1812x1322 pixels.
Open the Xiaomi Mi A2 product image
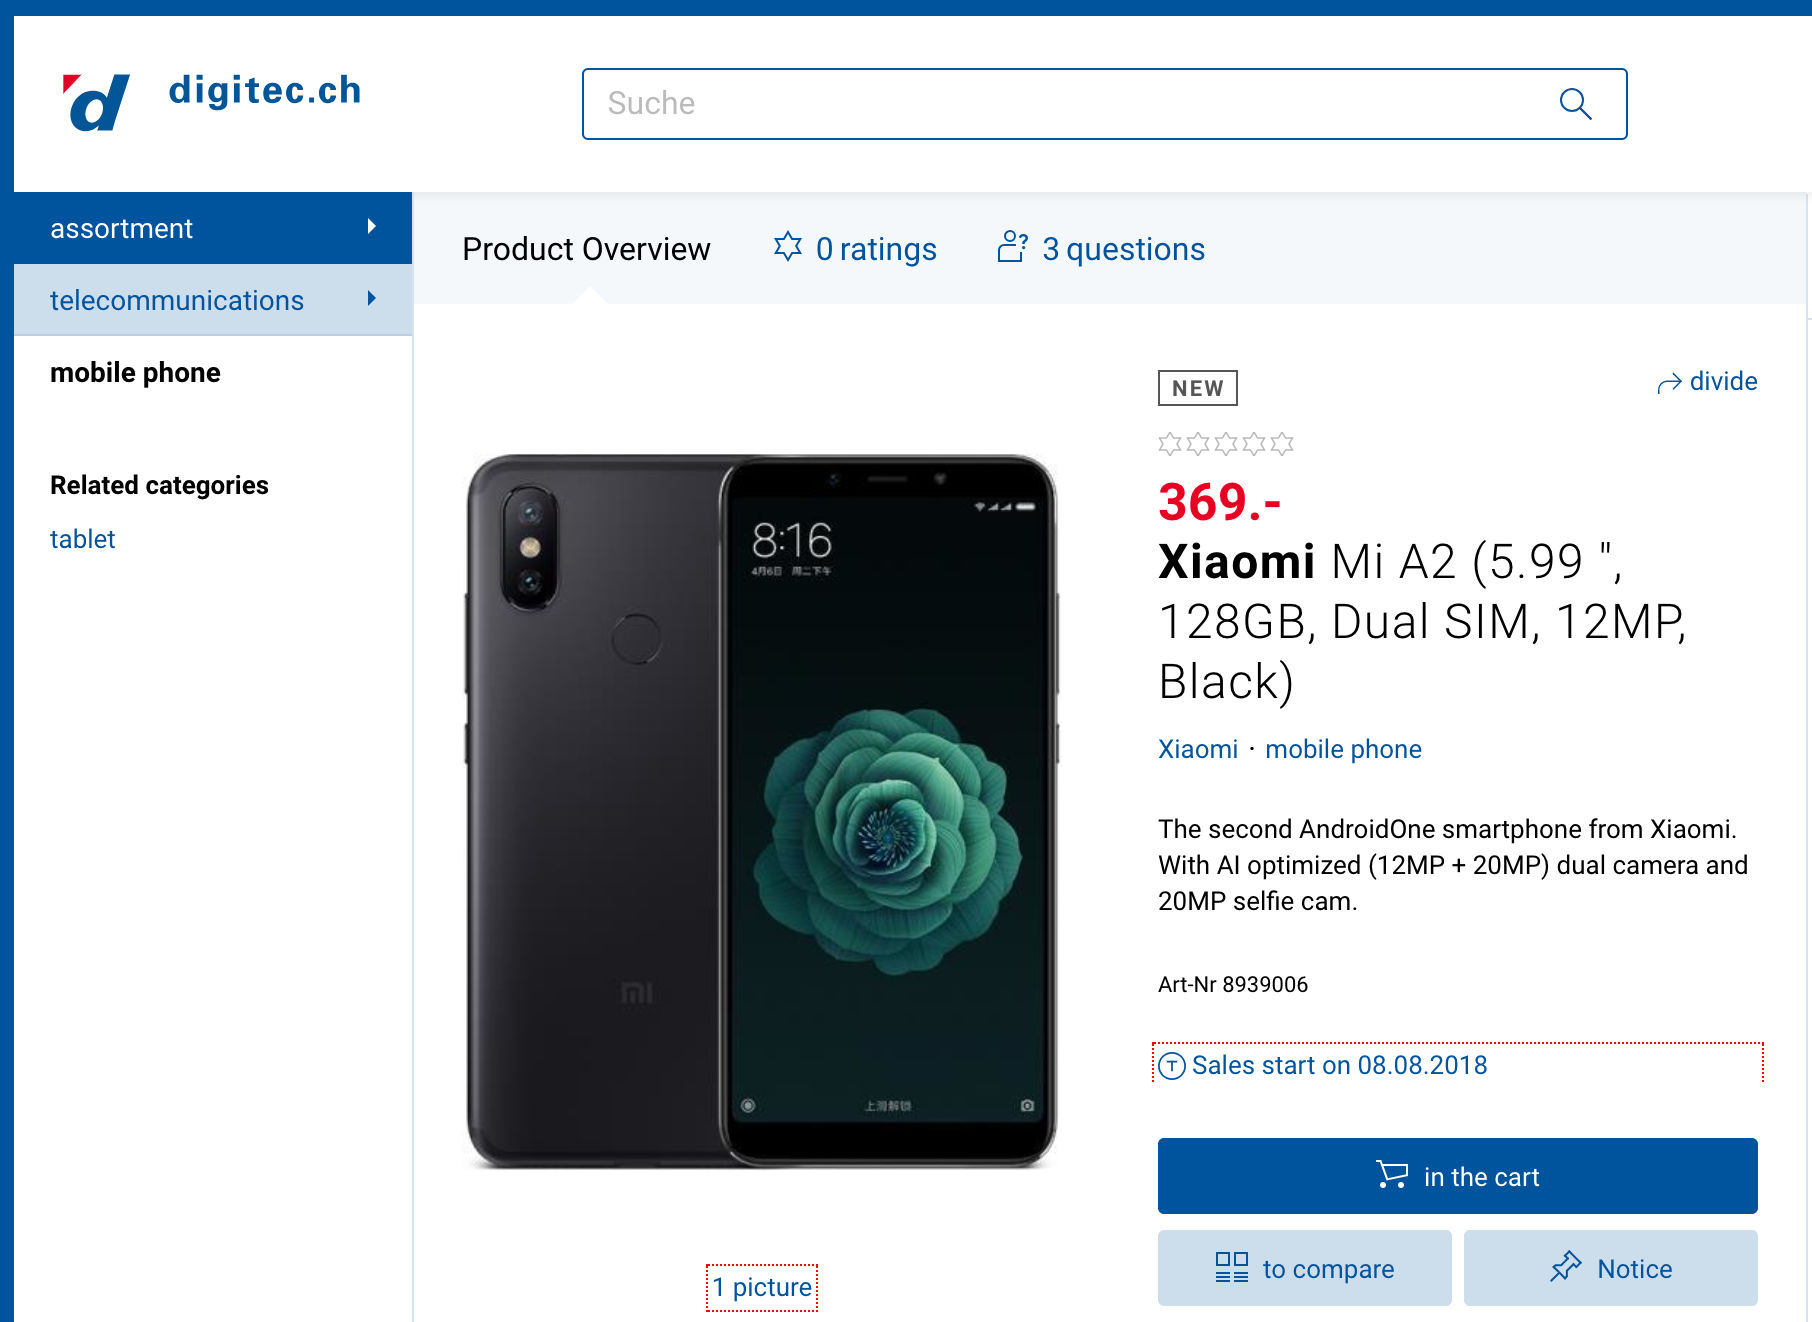(x=762, y=812)
